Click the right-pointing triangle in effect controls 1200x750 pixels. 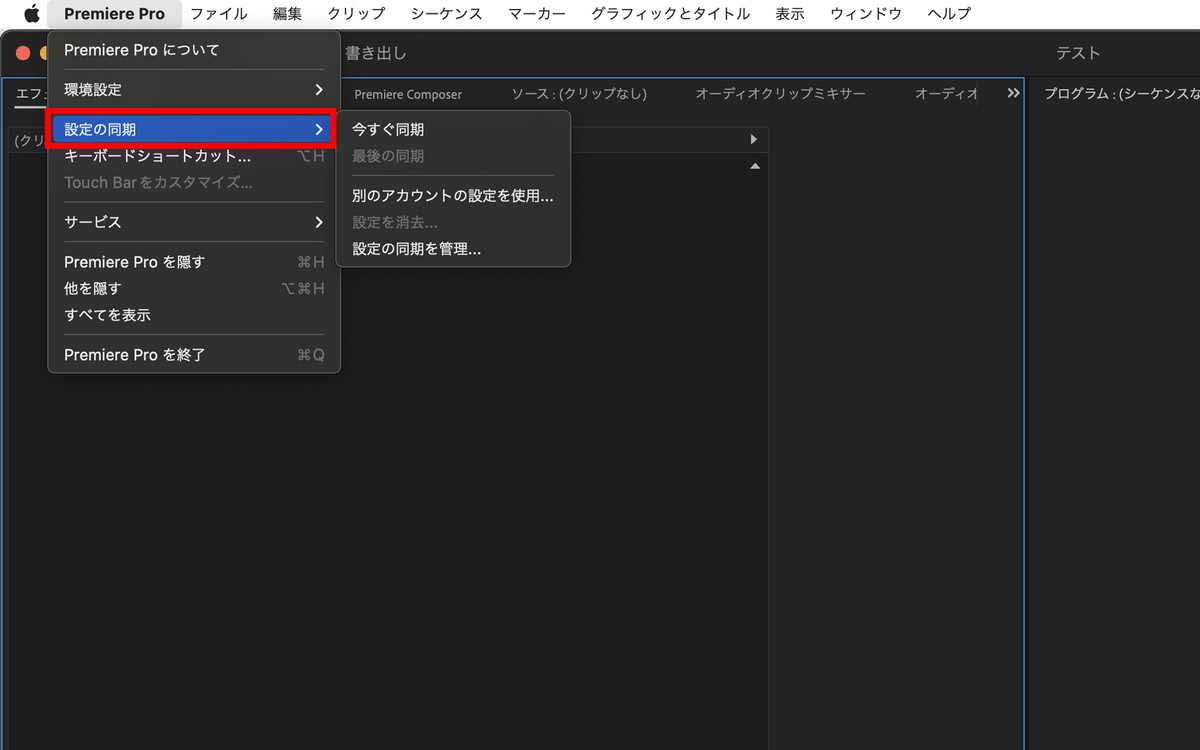[x=753, y=139]
